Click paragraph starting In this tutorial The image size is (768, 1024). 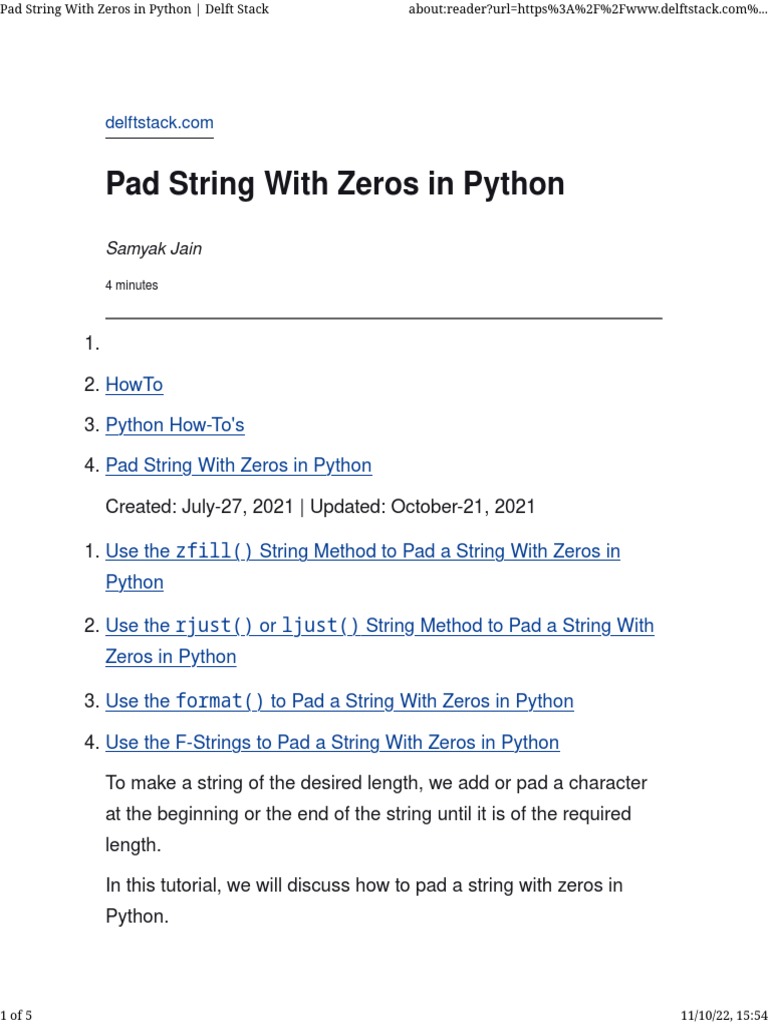(x=364, y=900)
